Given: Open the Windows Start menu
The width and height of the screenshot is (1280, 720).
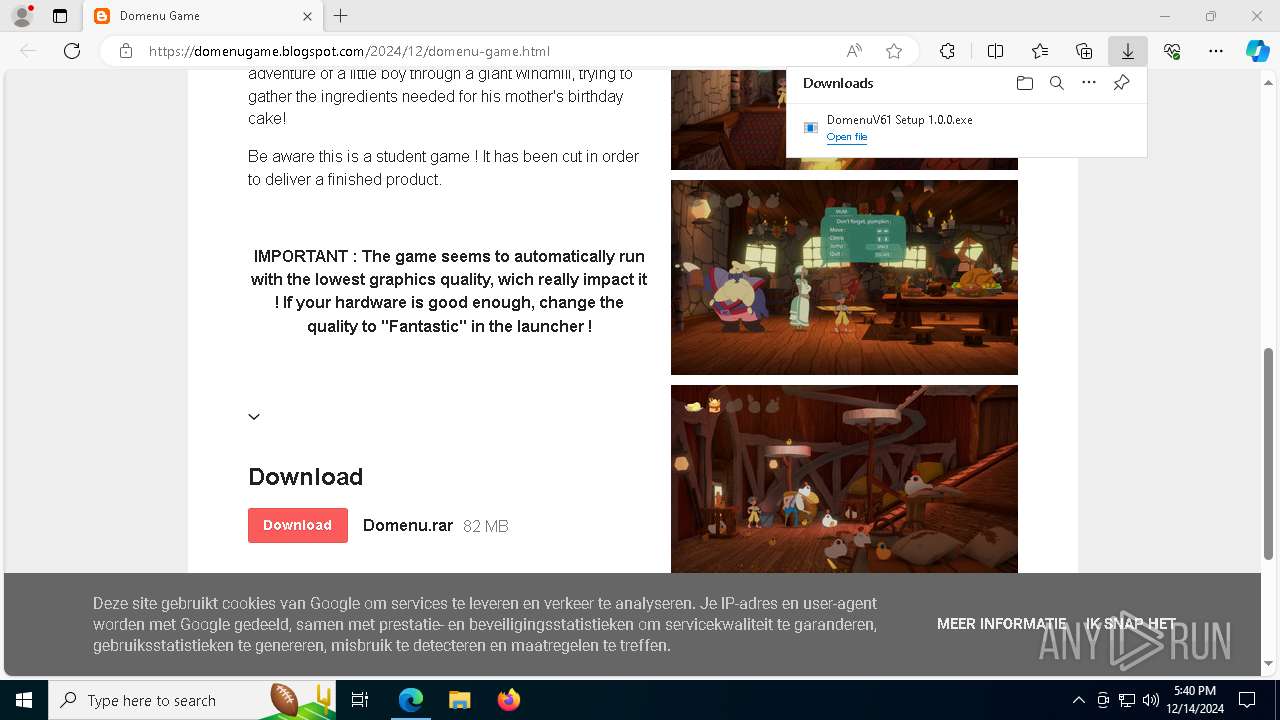Looking at the screenshot, I should click(24, 700).
